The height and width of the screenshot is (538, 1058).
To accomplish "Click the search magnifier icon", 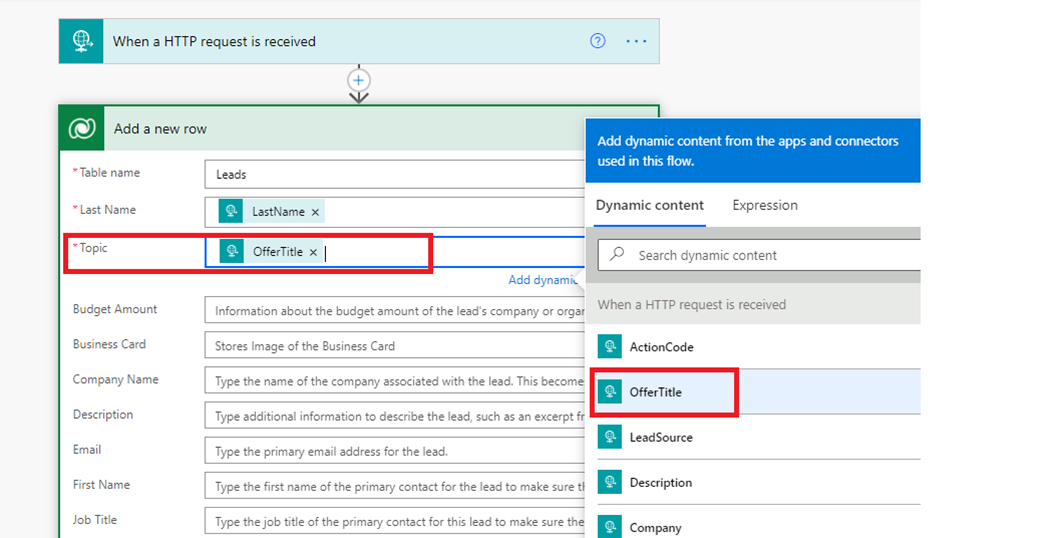I will (617, 255).
